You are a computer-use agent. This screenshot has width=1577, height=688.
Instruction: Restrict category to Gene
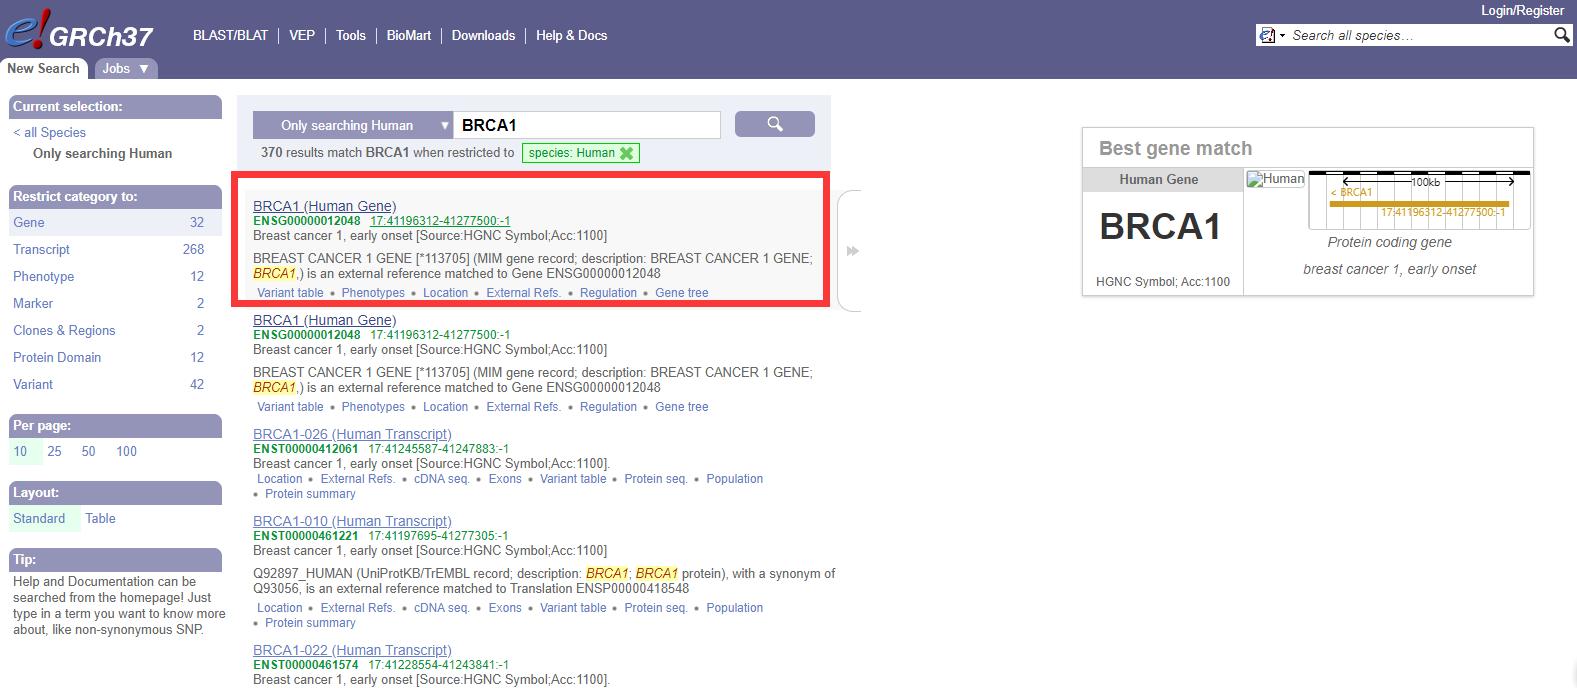coord(115,222)
